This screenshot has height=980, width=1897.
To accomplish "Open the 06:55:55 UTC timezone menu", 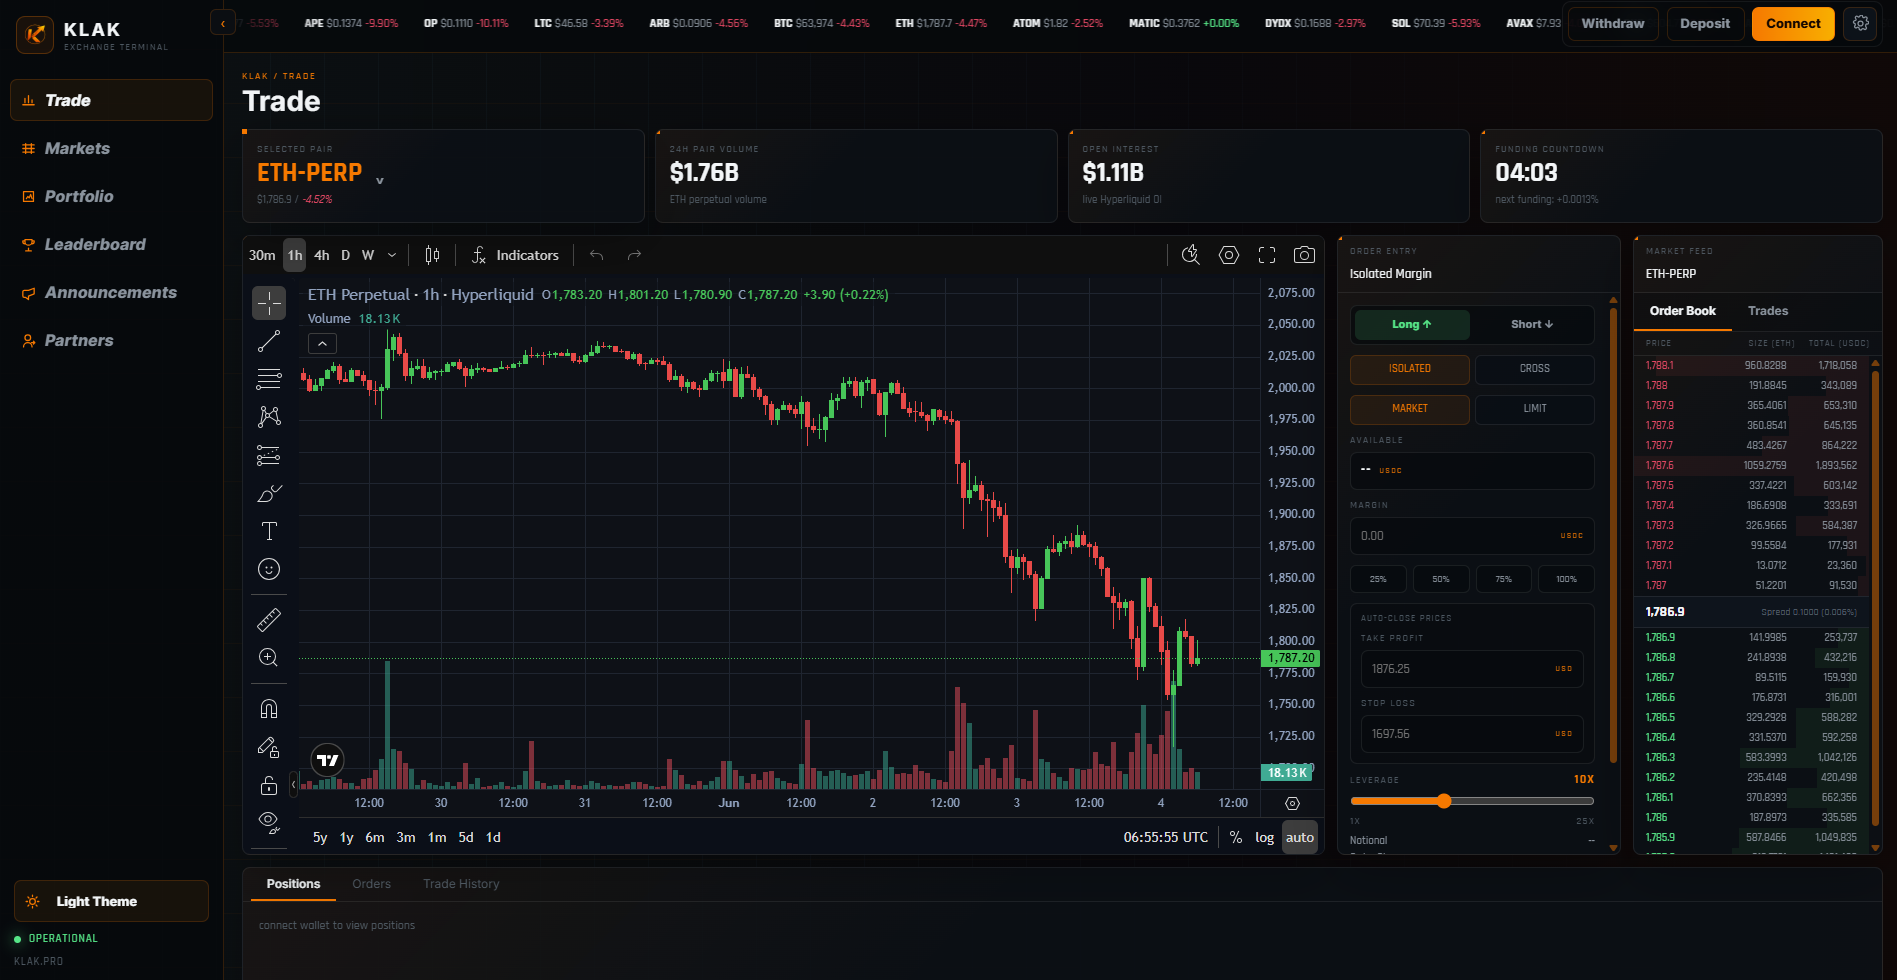I will click(1165, 838).
